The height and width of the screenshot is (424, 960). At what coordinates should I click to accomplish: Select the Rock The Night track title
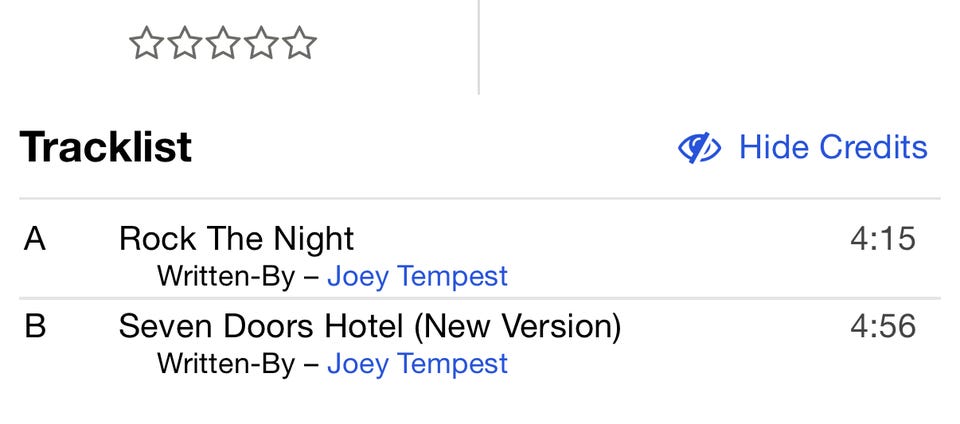(x=236, y=239)
